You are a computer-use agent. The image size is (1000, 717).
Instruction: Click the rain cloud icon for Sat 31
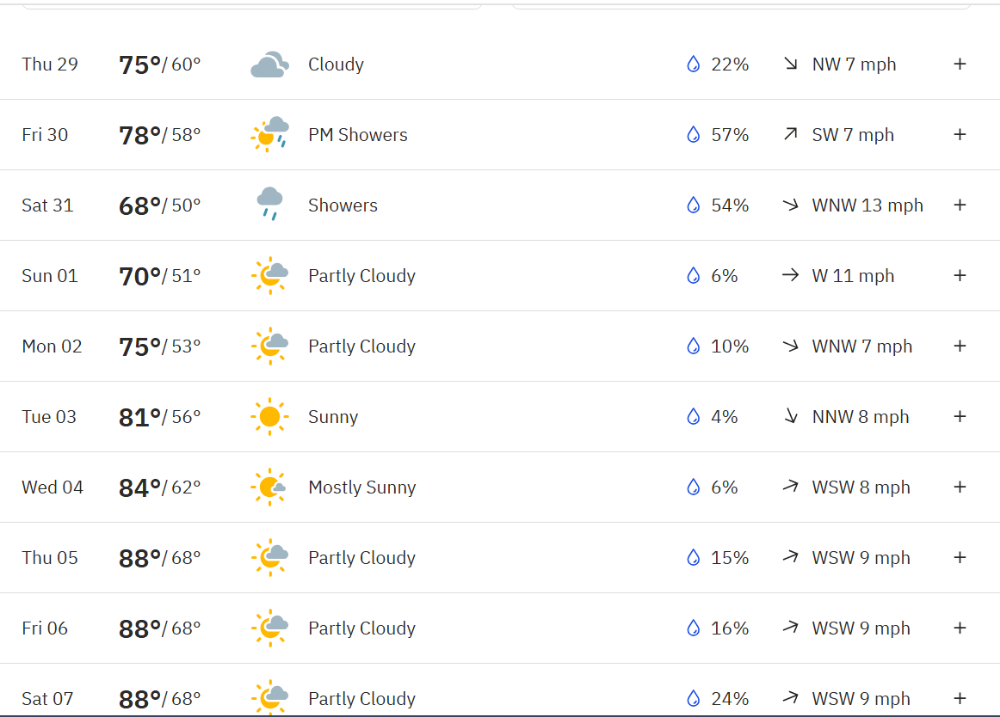point(270,204)
